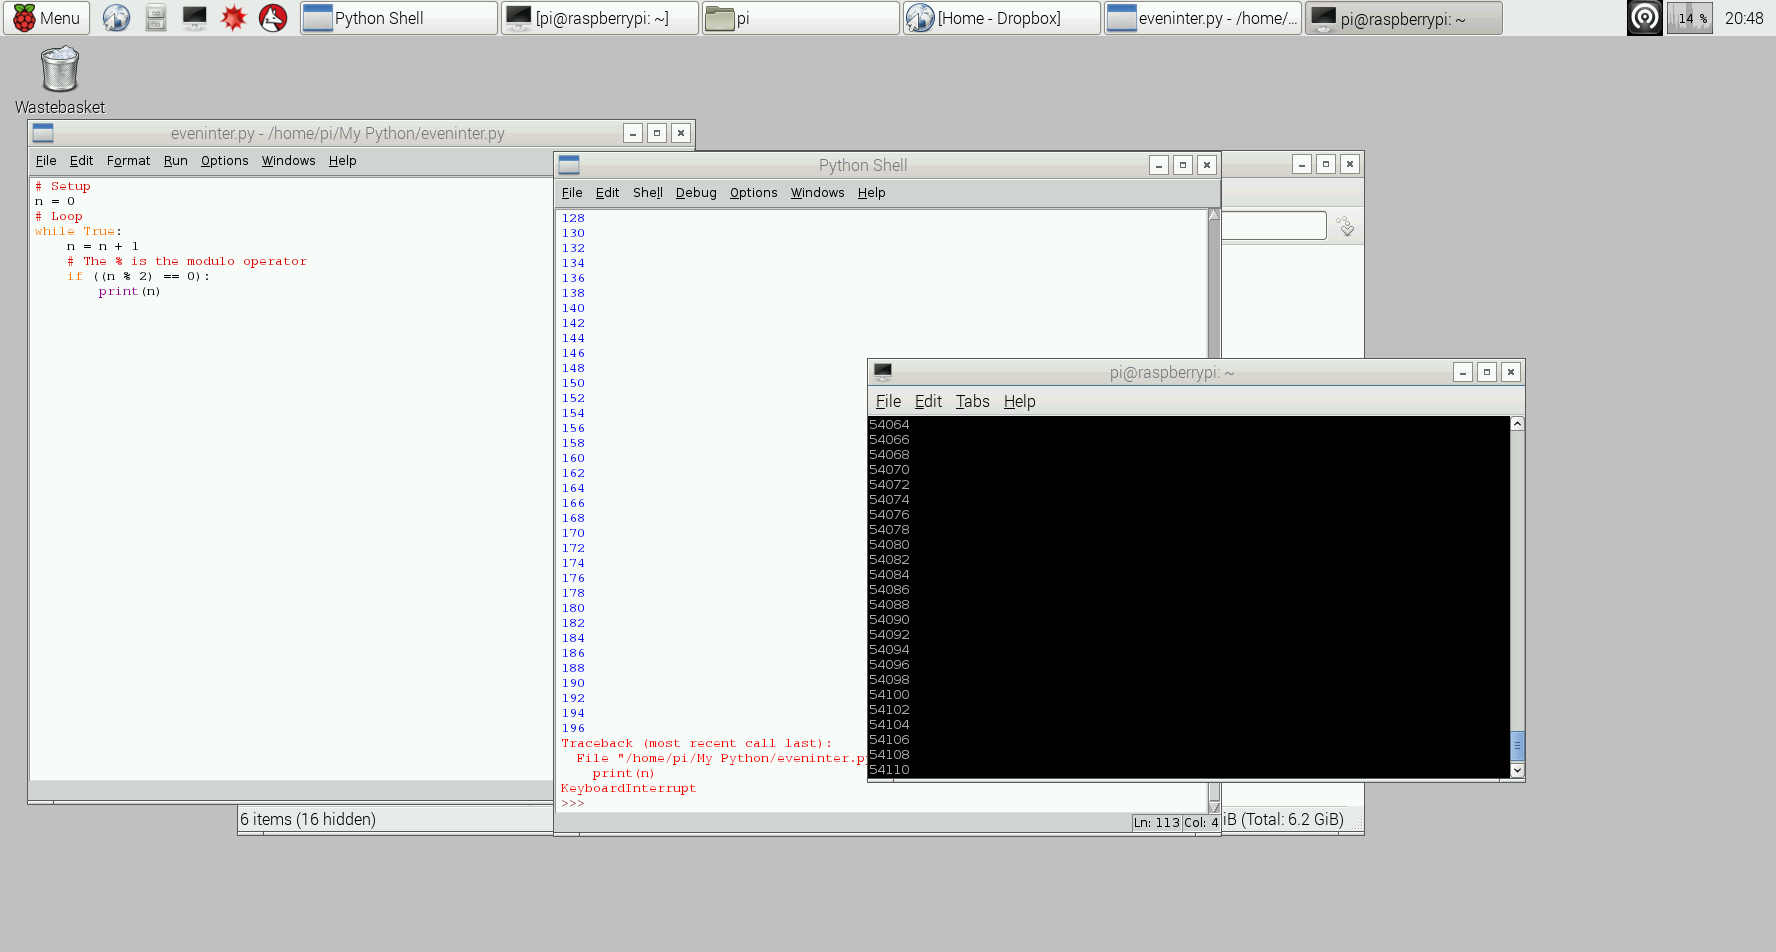Click the Python Shell title bar window icon
1776x952 pixels.
point(569,165)
